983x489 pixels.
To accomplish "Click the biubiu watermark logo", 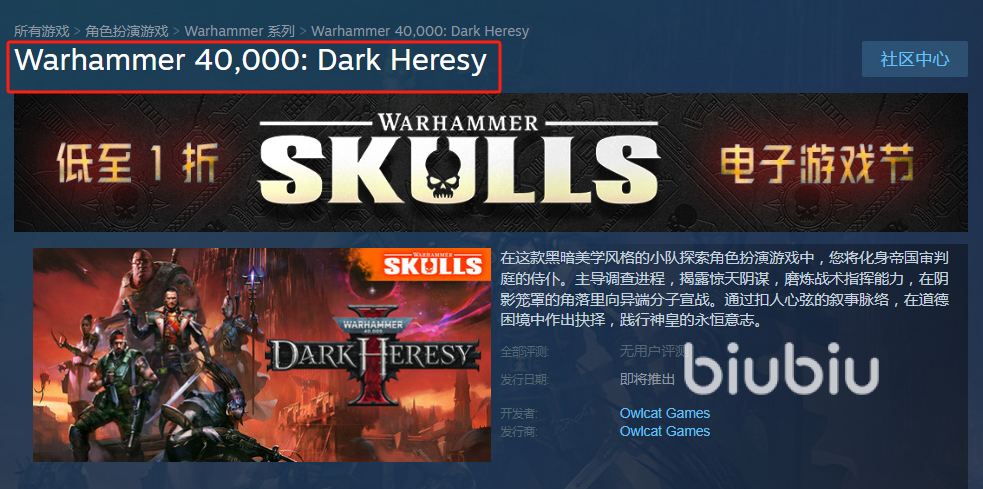I will click(781, 368).
